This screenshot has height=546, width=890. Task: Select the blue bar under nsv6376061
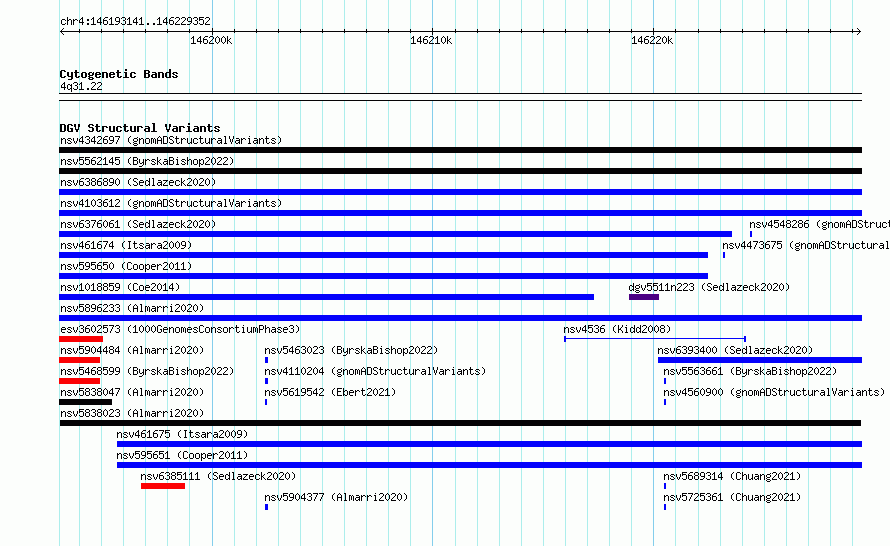396,234
